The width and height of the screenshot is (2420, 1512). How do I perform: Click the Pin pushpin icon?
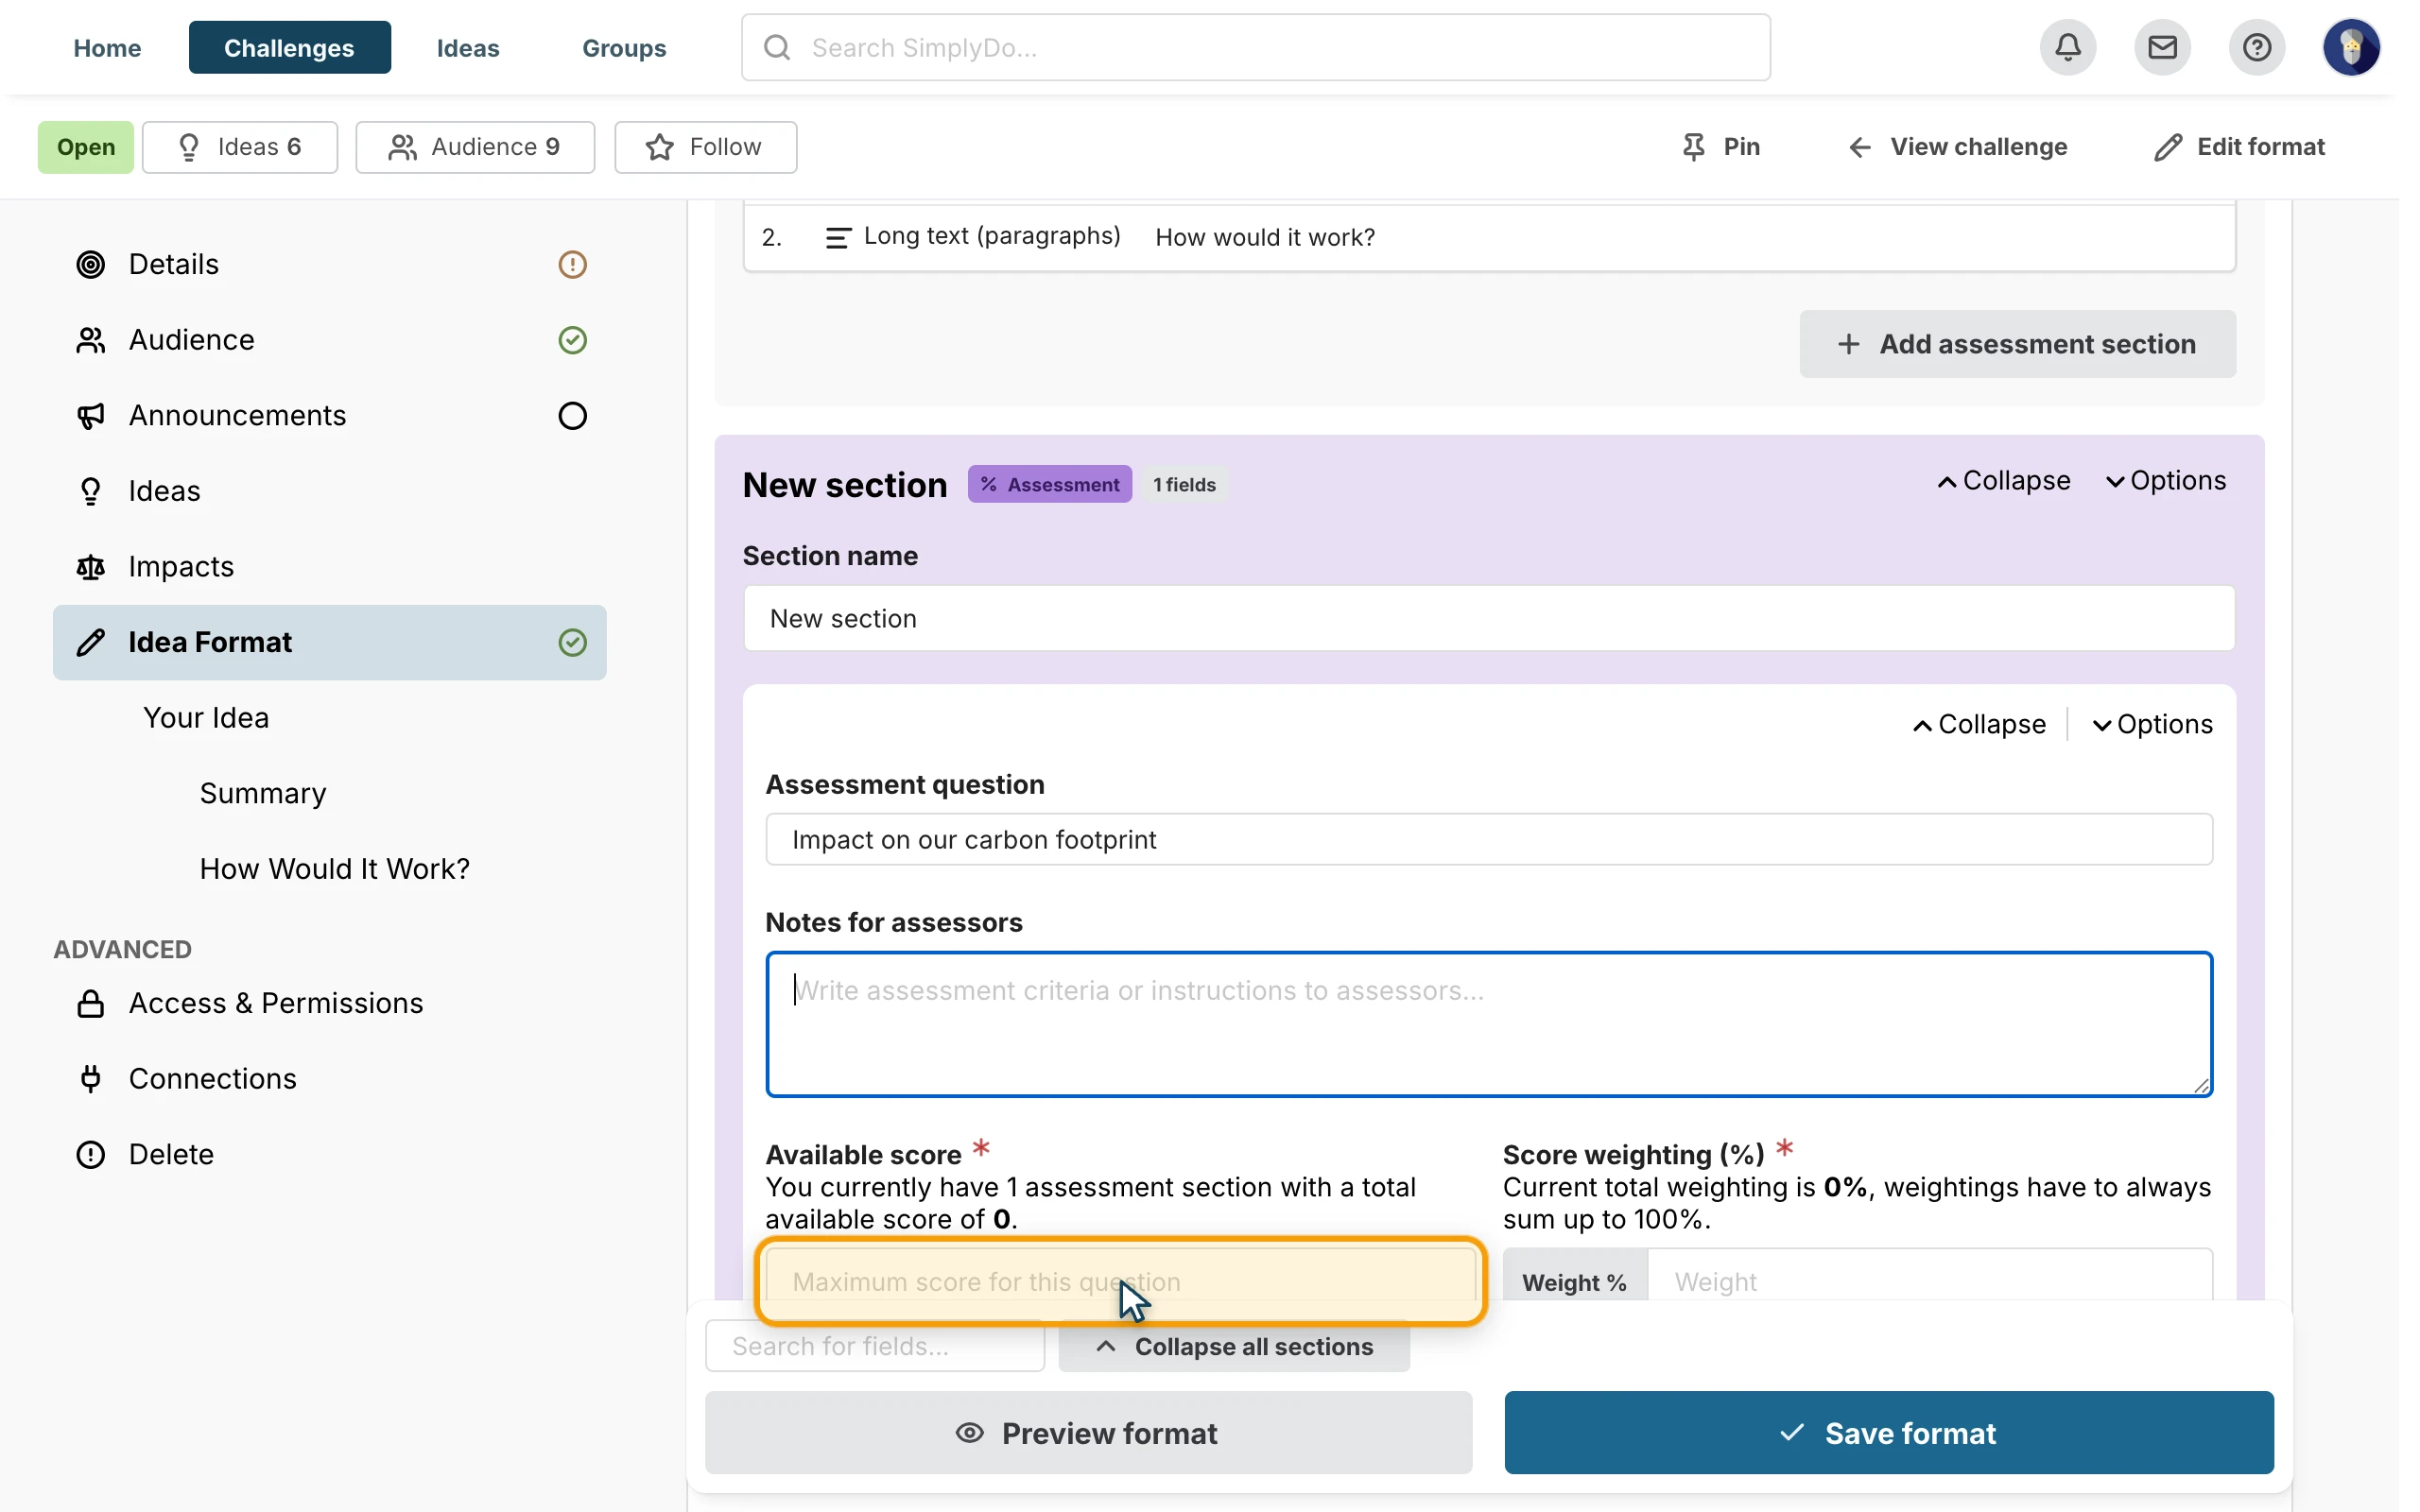coord(1693,147)
